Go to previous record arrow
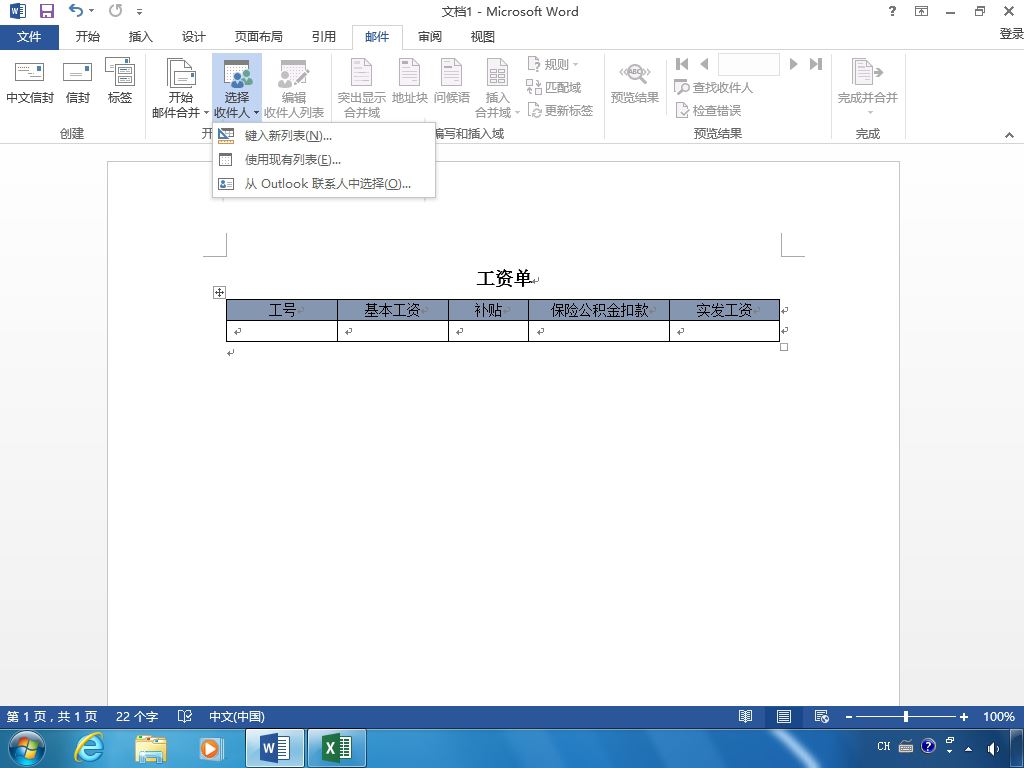 click(x=704, y=64)
